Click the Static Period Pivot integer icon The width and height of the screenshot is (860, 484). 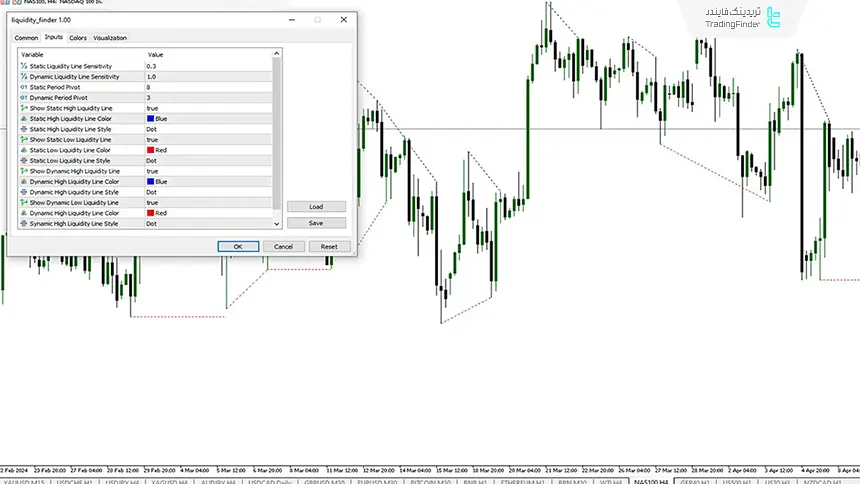click(x=23, y=87)
